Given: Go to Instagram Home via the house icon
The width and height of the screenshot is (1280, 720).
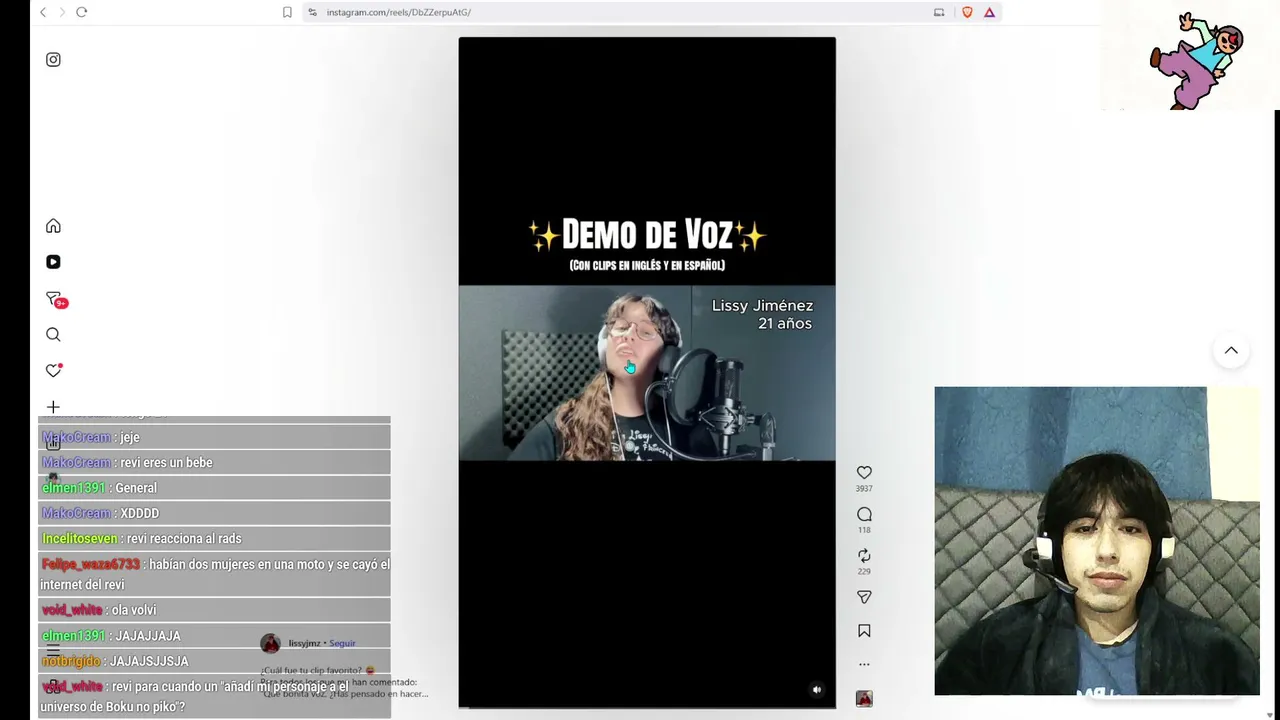Looking at the screenshot, I should (53, 226).
